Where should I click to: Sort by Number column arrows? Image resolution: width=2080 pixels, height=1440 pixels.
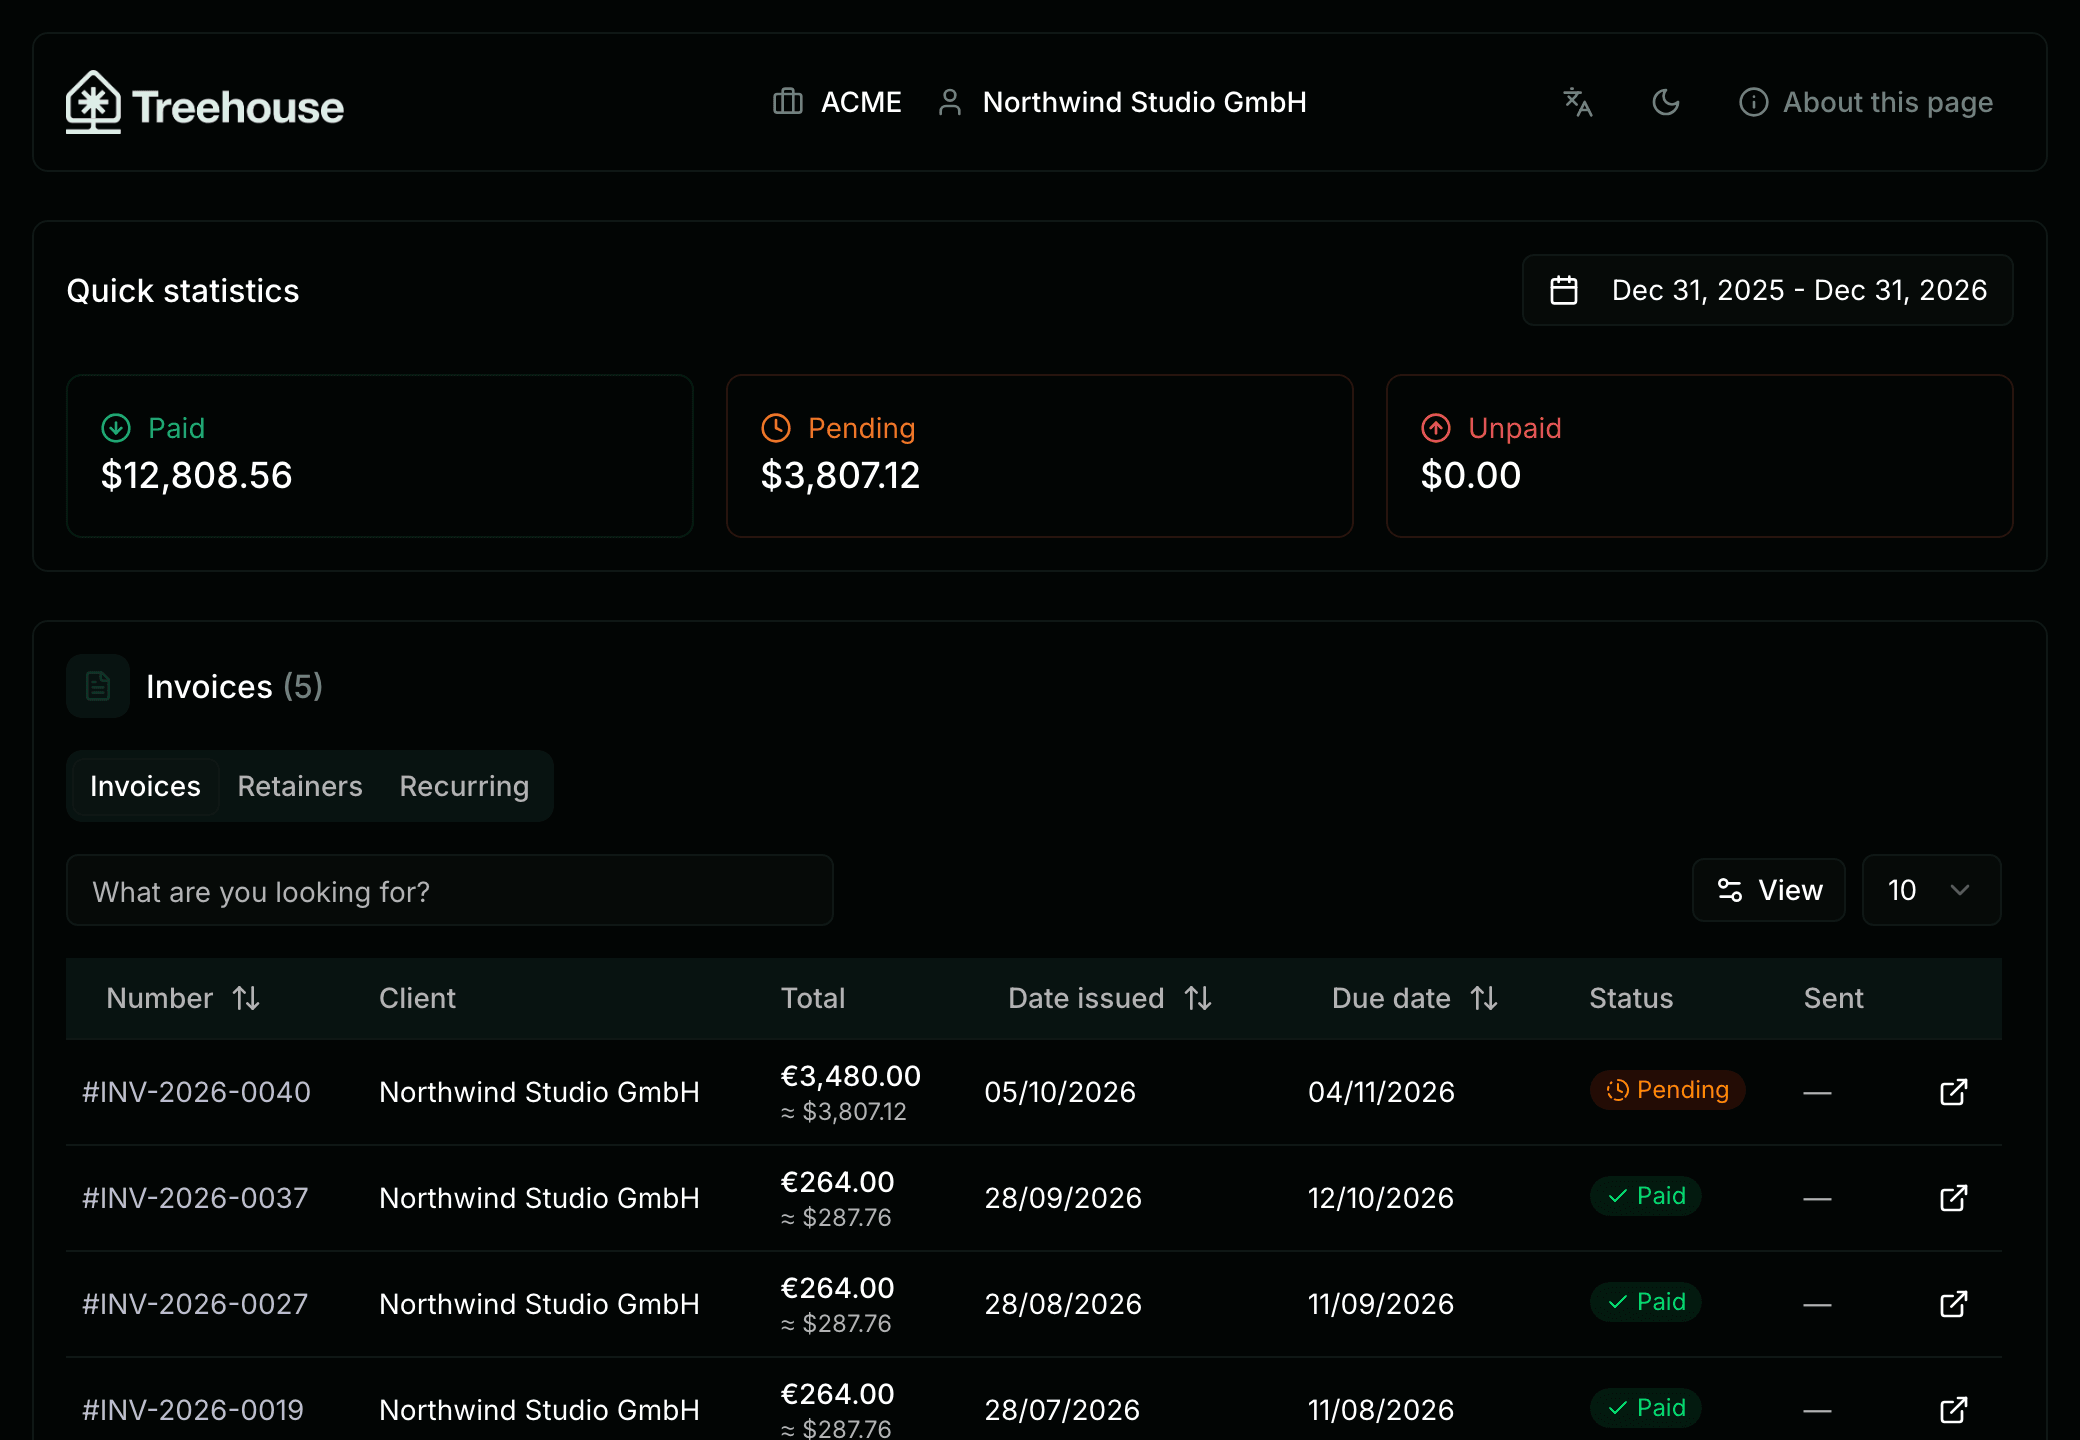pyautogui.click(x=246, y=998)
